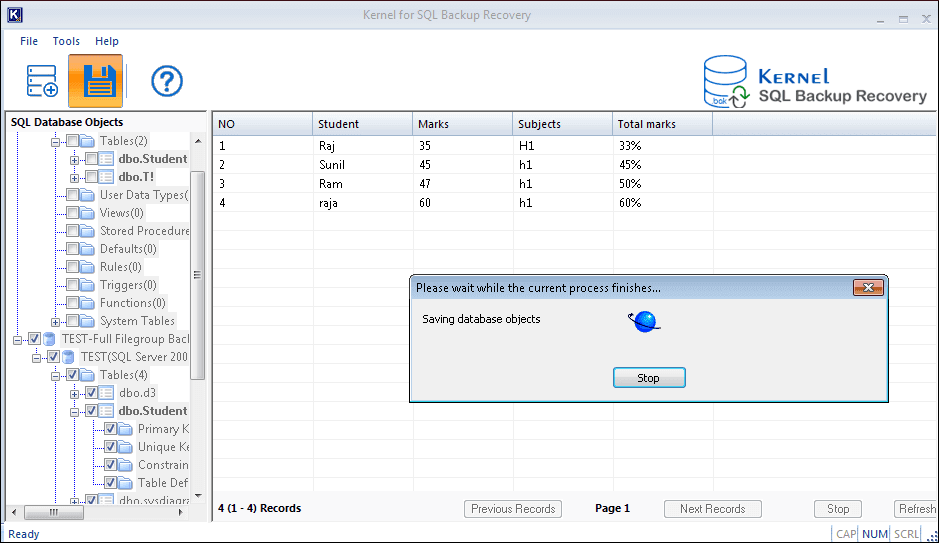Click the Views(0) folder icon
Screen dimensions: 939x543
pyautogui.click(x=87, y=213)
